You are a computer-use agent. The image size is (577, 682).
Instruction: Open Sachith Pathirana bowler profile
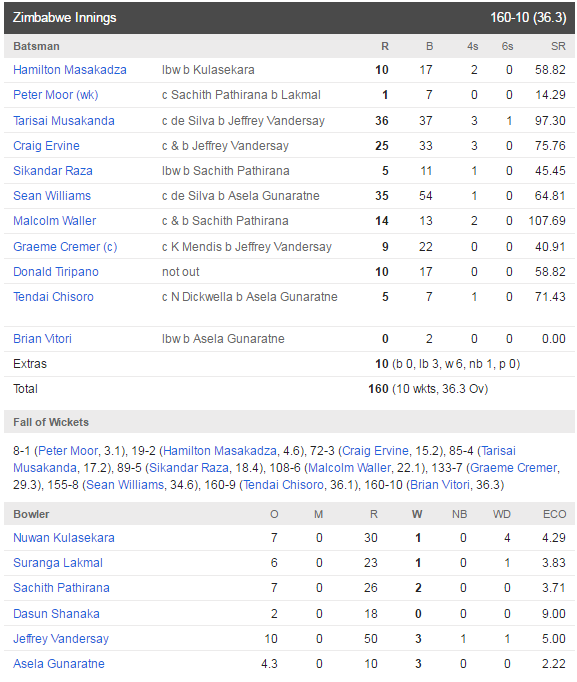click(61, 588)
